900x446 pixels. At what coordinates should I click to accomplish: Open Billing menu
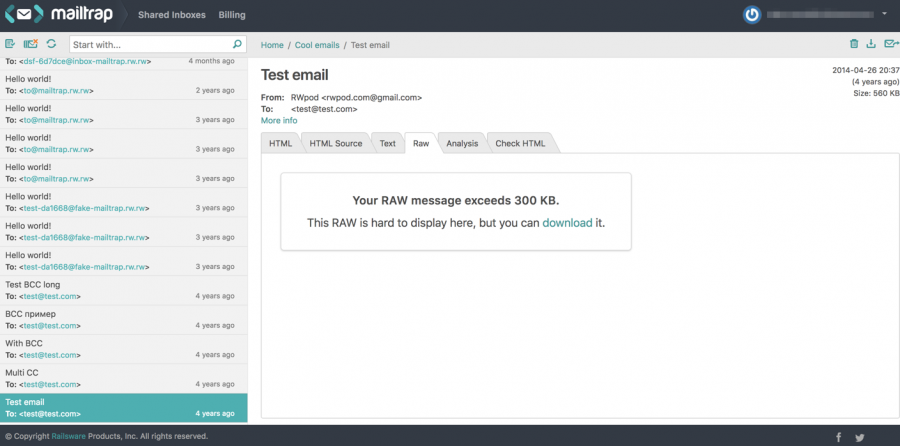(x=232, y=15)
